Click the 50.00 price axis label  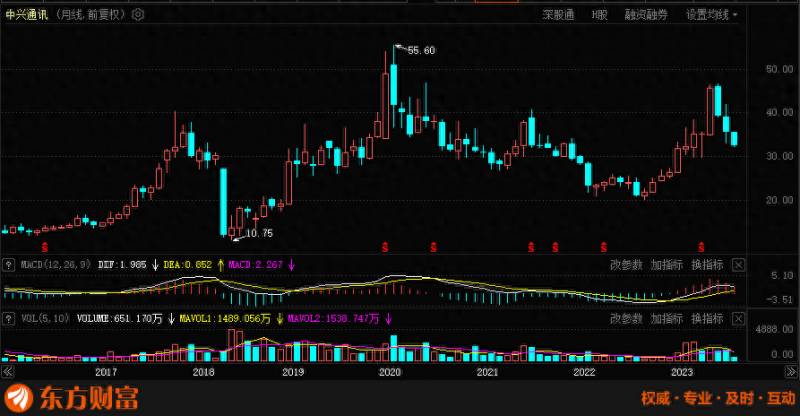point(780,69)
